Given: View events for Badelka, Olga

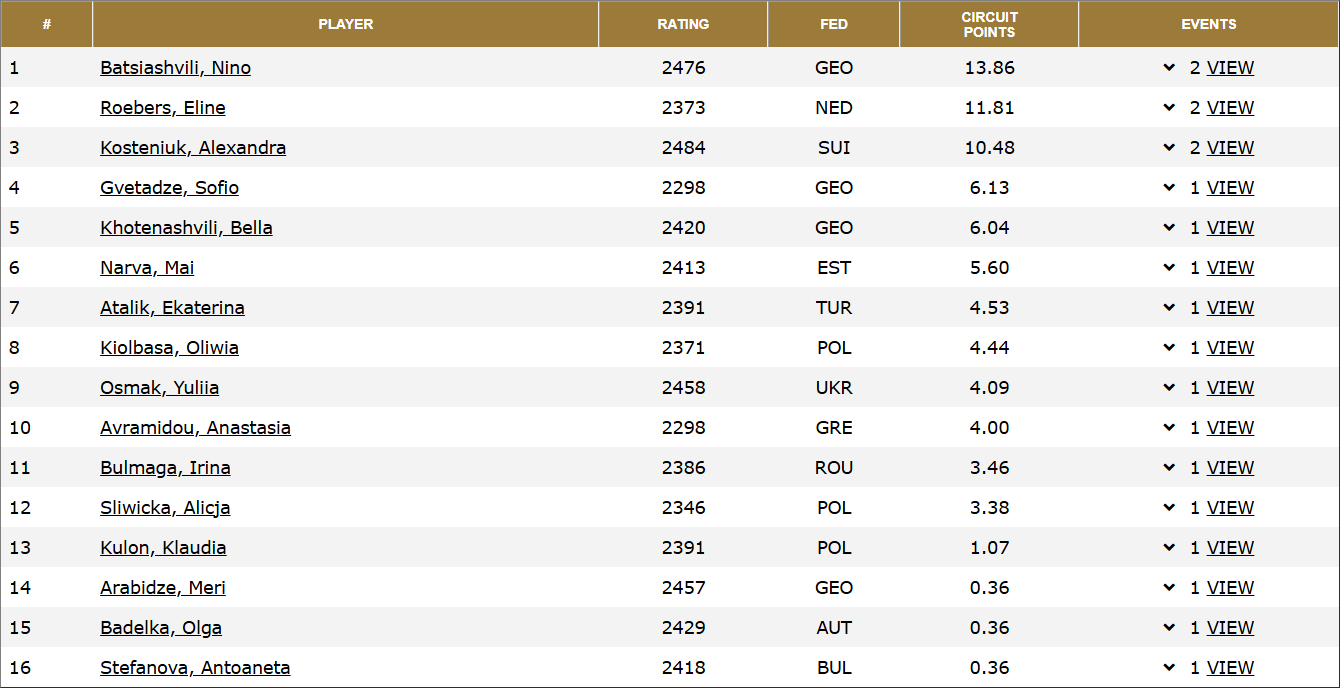Looking at the screenshot, I should [1230, 627].
